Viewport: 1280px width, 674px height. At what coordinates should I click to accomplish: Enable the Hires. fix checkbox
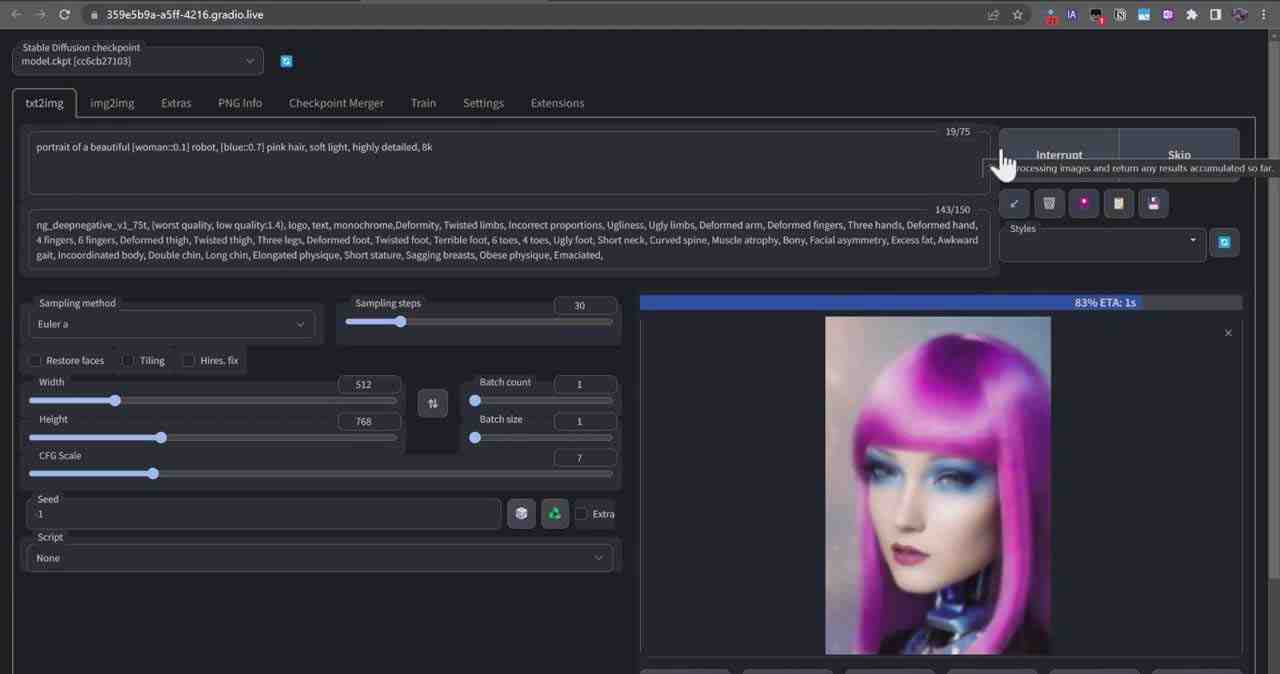point(189,360)
